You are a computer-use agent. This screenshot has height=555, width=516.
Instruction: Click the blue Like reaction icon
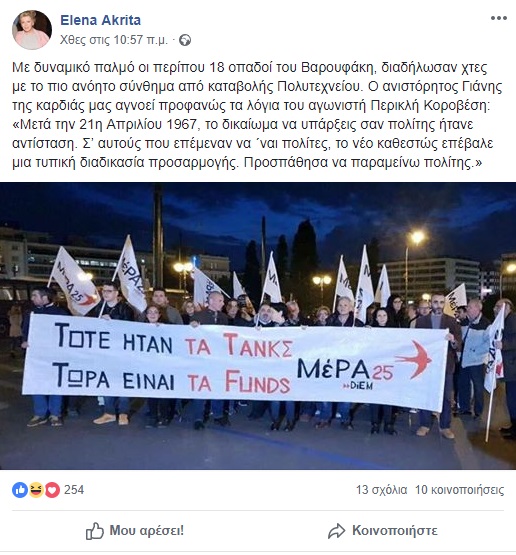click(x=20, y=490)
